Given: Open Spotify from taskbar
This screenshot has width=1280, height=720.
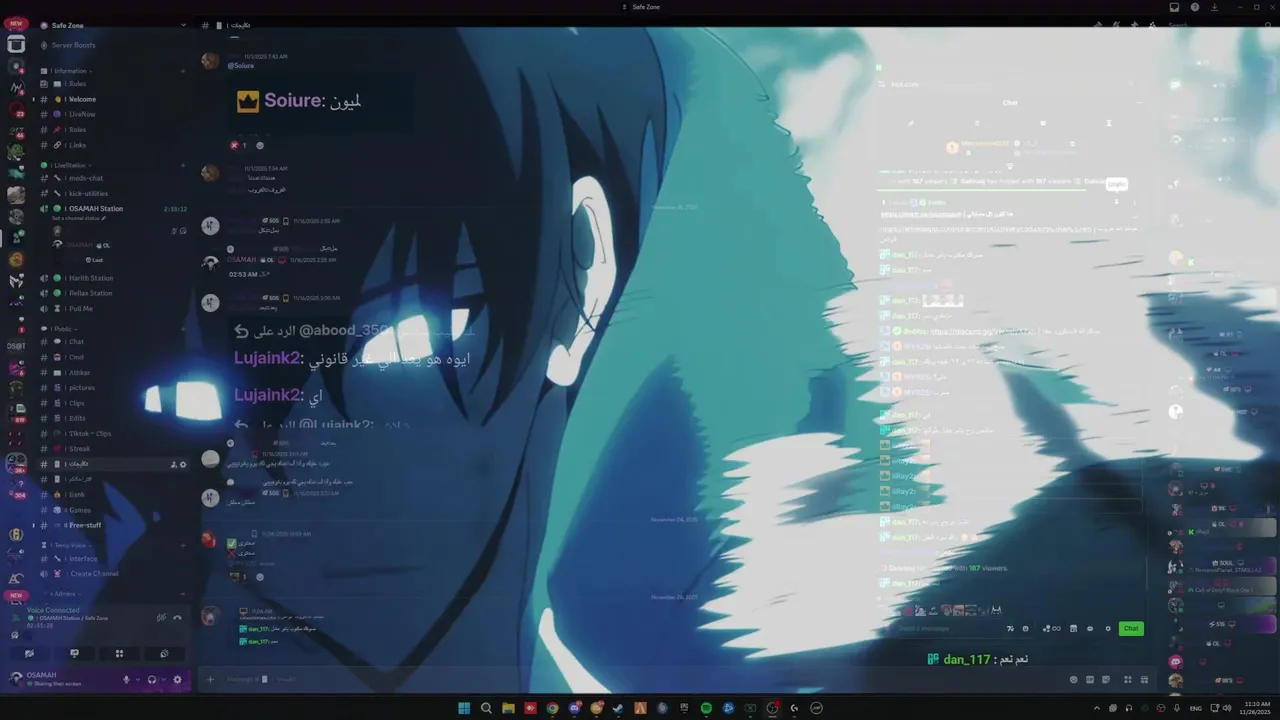Looking at the screenshot, I should point(706,708).
